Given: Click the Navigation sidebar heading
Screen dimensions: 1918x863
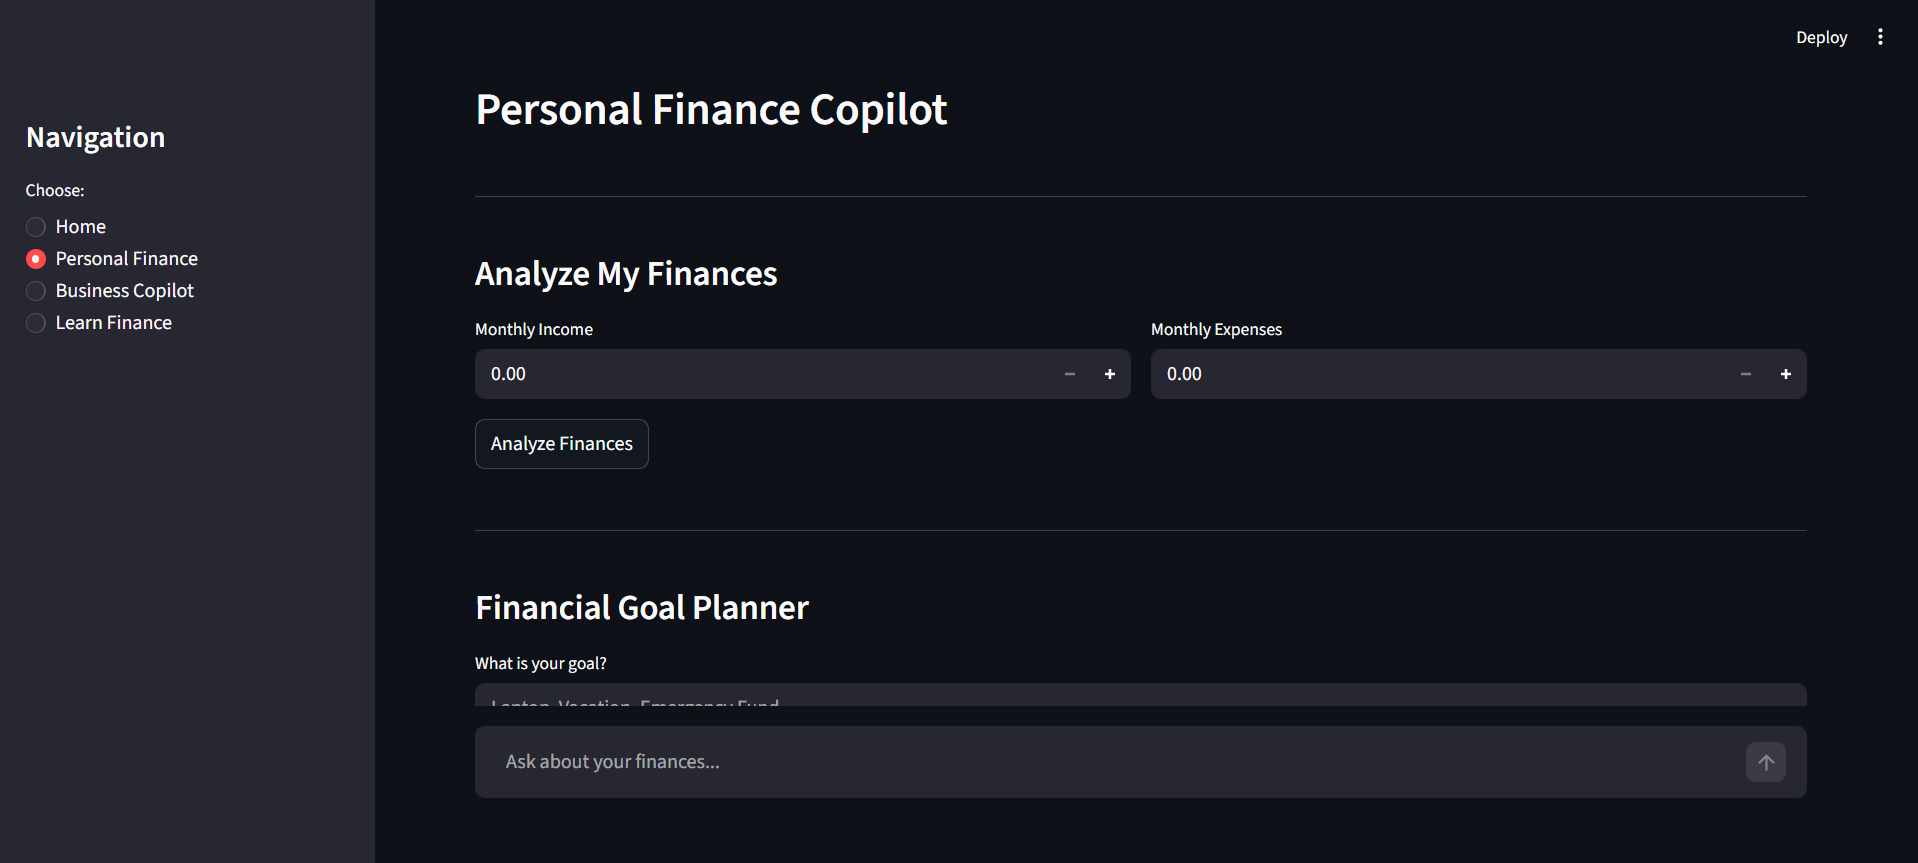Looking at the screenshot, I should [x=96, y=138].
